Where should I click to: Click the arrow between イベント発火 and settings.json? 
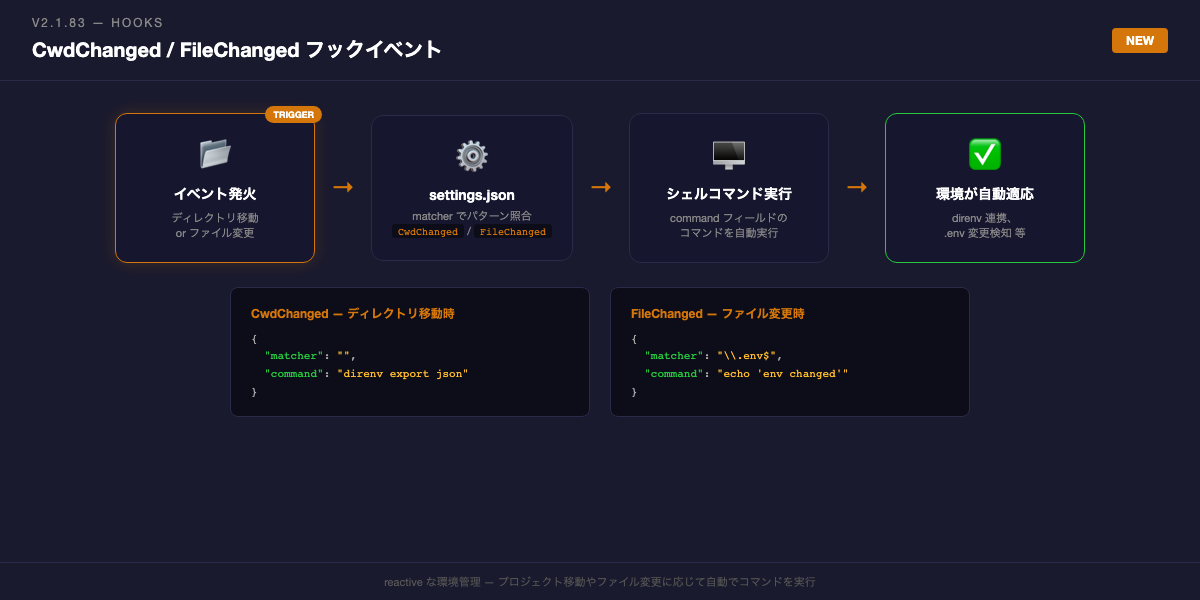pyautogui.click(x=344, y=187)
